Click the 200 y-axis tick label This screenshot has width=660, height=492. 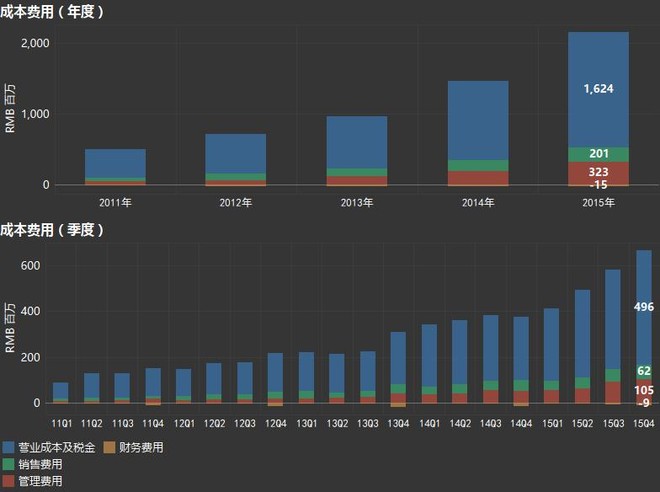(x=30, y=357)
